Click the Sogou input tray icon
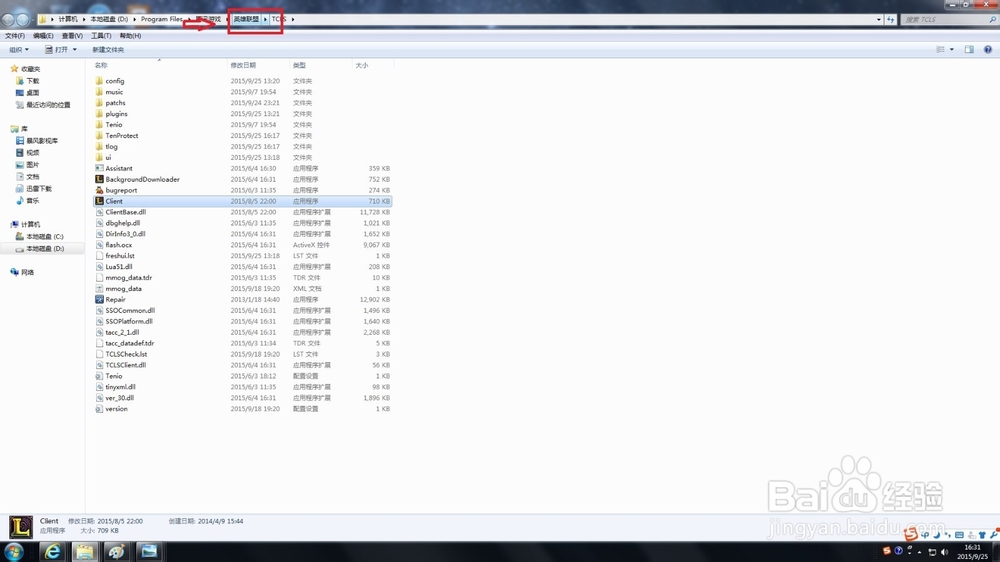This screenshot has width=1000, height=562. point(886,551)
